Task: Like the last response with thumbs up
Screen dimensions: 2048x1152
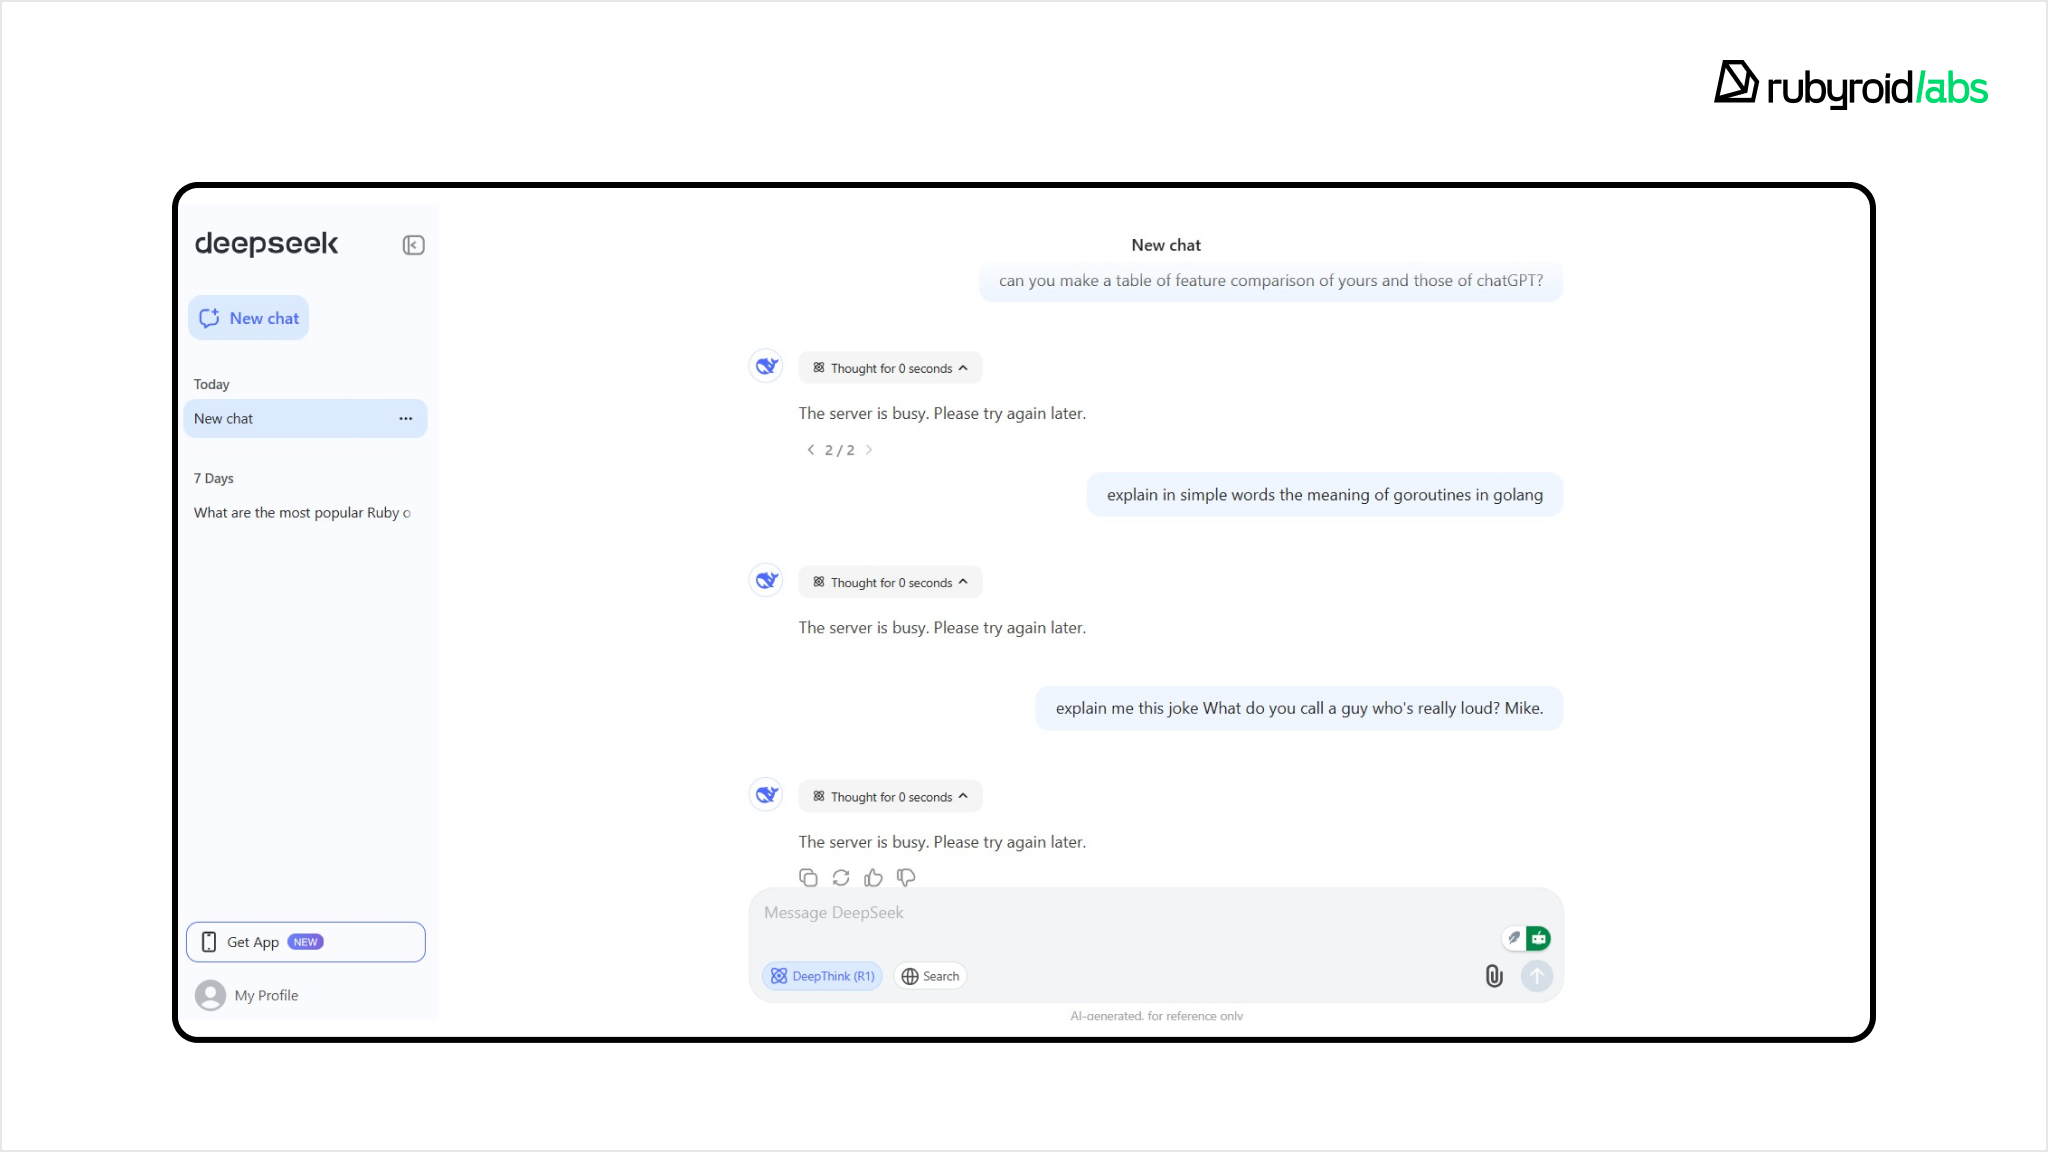Action: [x=873, y=877]
